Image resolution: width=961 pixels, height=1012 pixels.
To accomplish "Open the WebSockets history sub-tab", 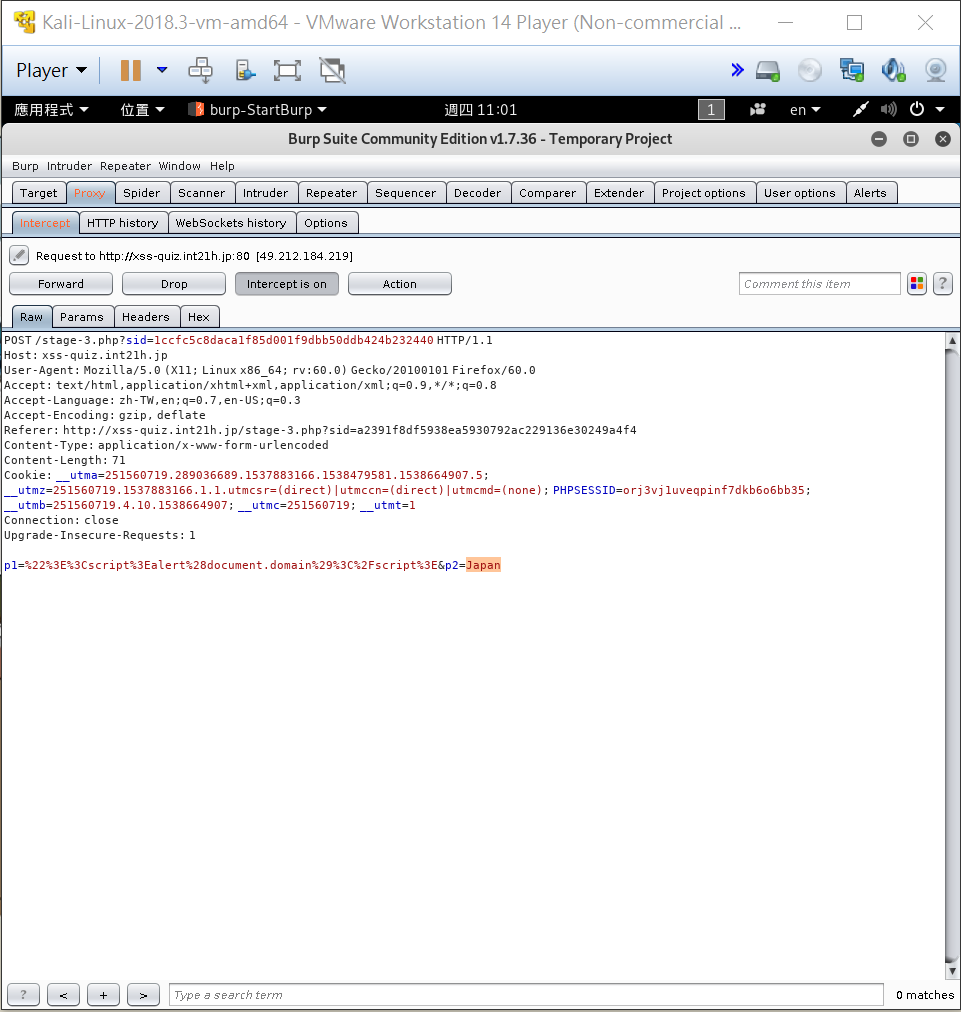I will (x=231, y=223).
